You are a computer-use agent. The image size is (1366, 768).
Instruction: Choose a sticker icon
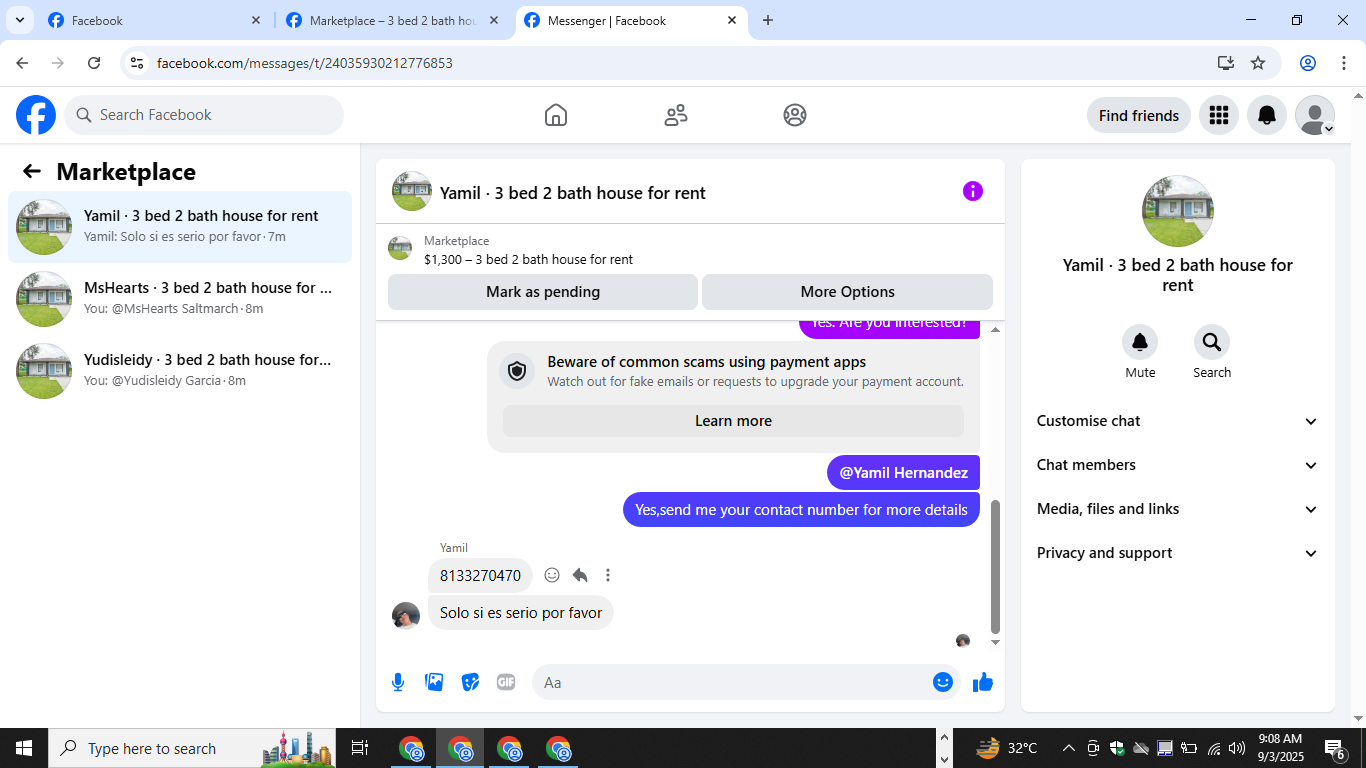[470, 682]
